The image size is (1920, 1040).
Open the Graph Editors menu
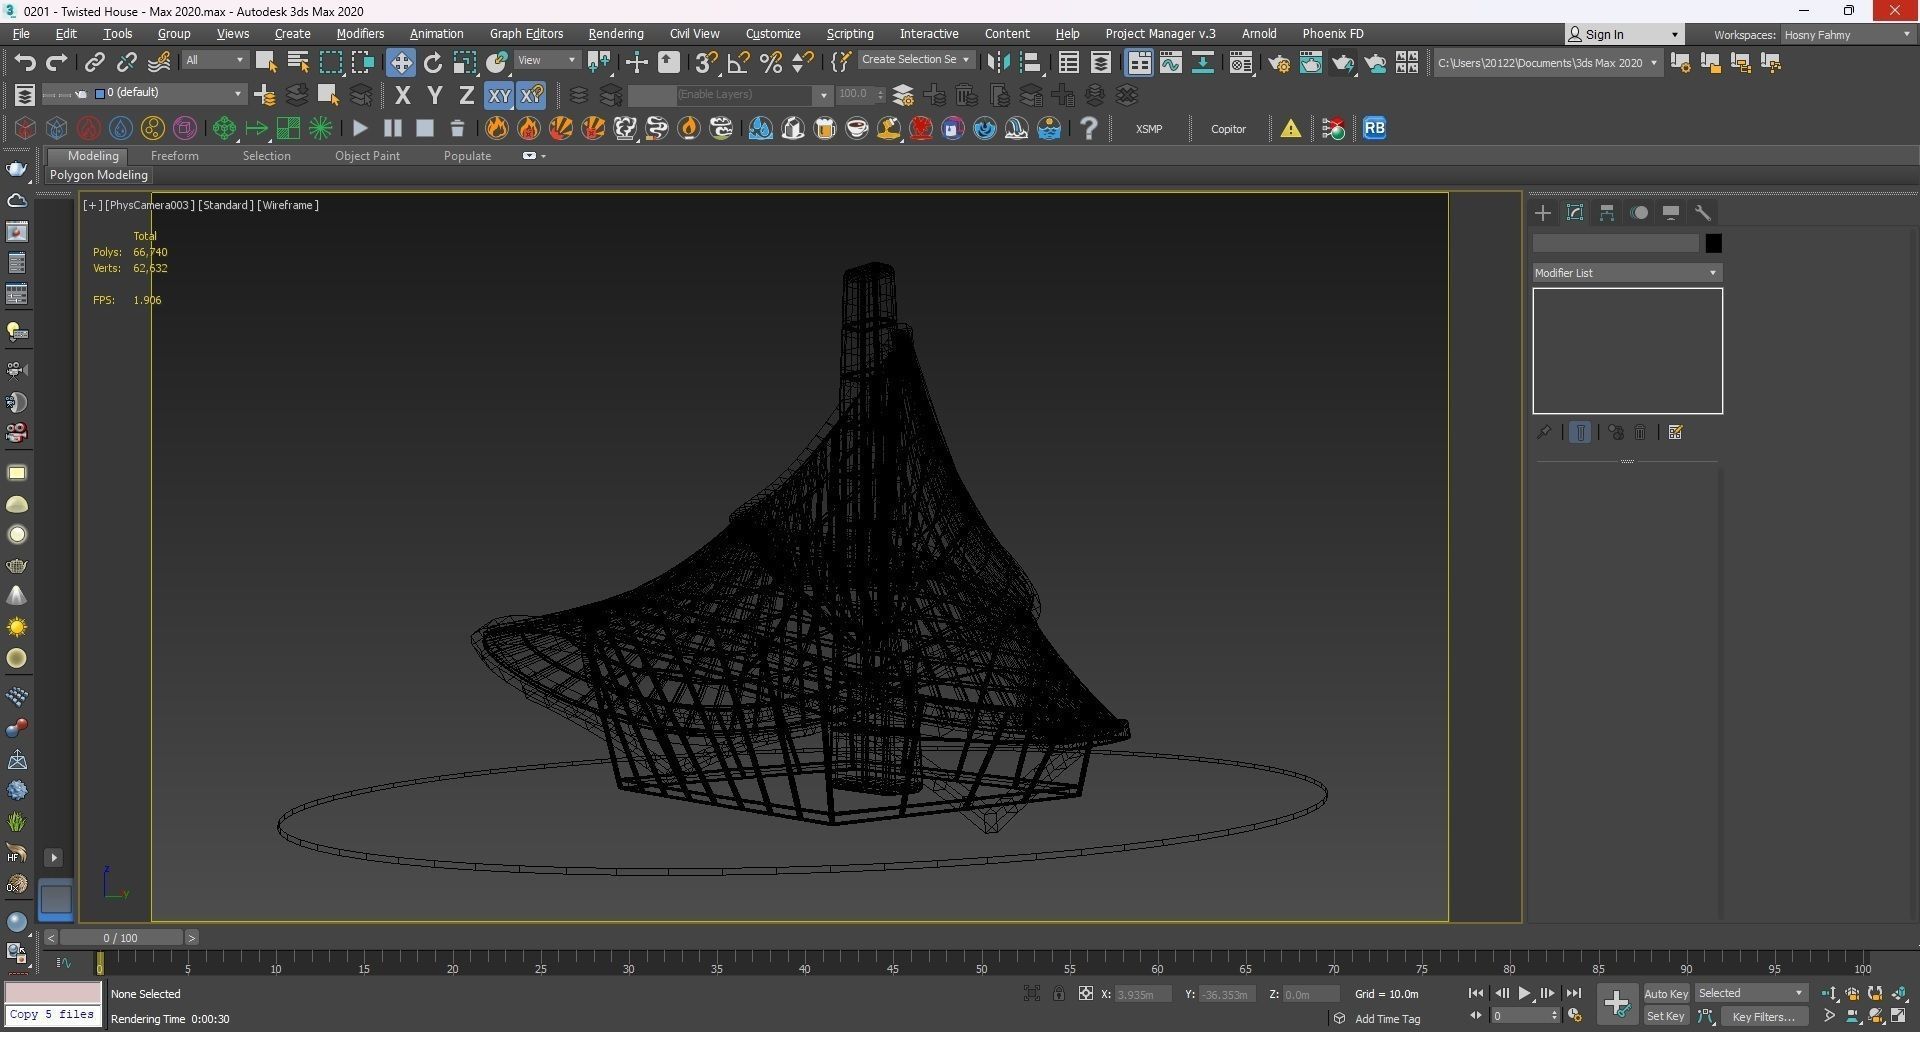coord(526,33)
